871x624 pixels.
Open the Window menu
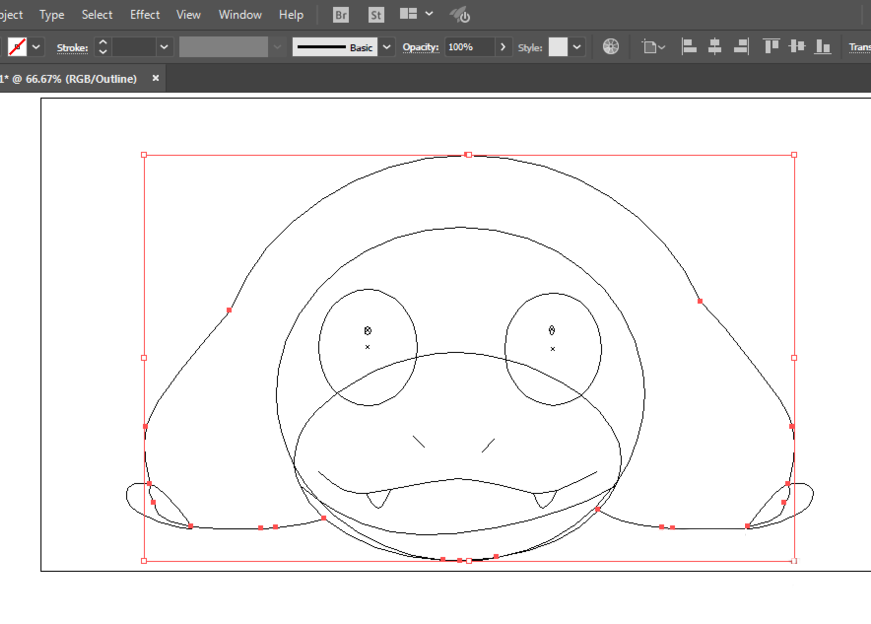[240, 15]
